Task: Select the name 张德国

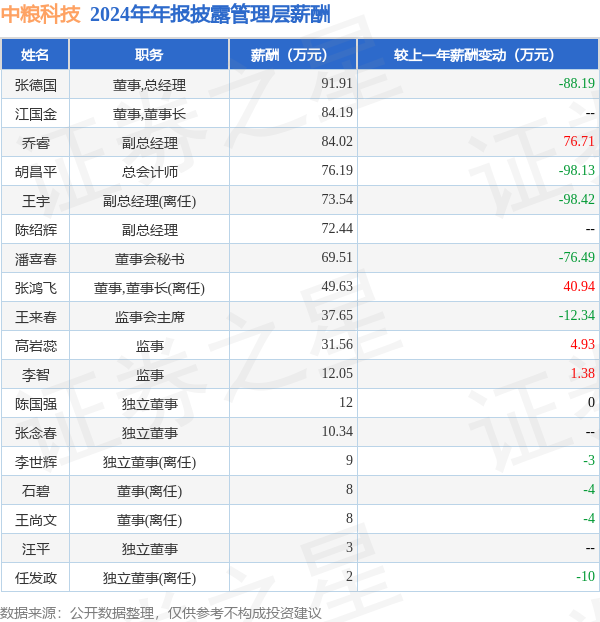Action: [x=36, y=85]
